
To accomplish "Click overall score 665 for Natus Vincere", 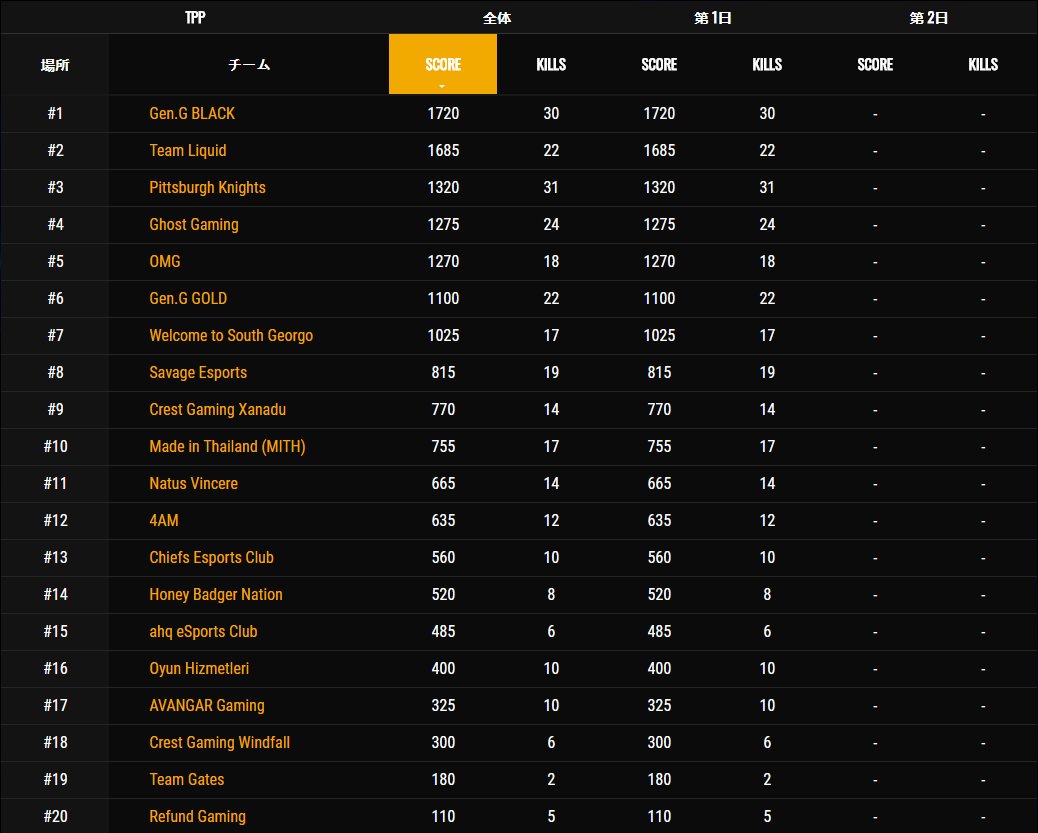I will point(443,483).
